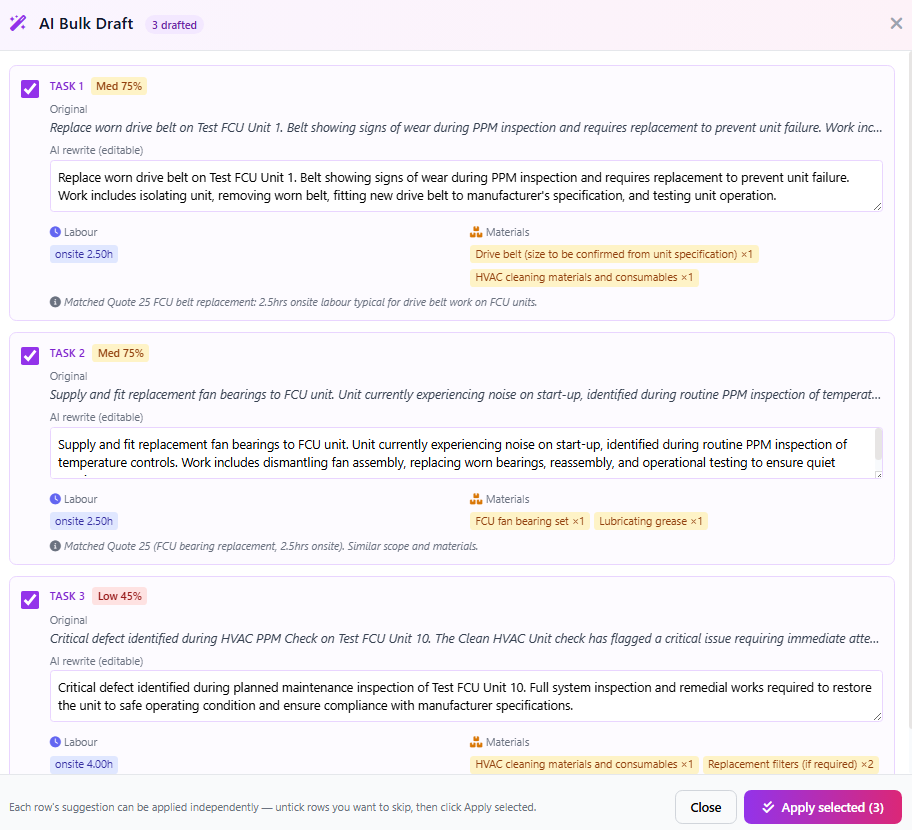Click the 'onsite 4.00h' labour chip

(84, 764)
